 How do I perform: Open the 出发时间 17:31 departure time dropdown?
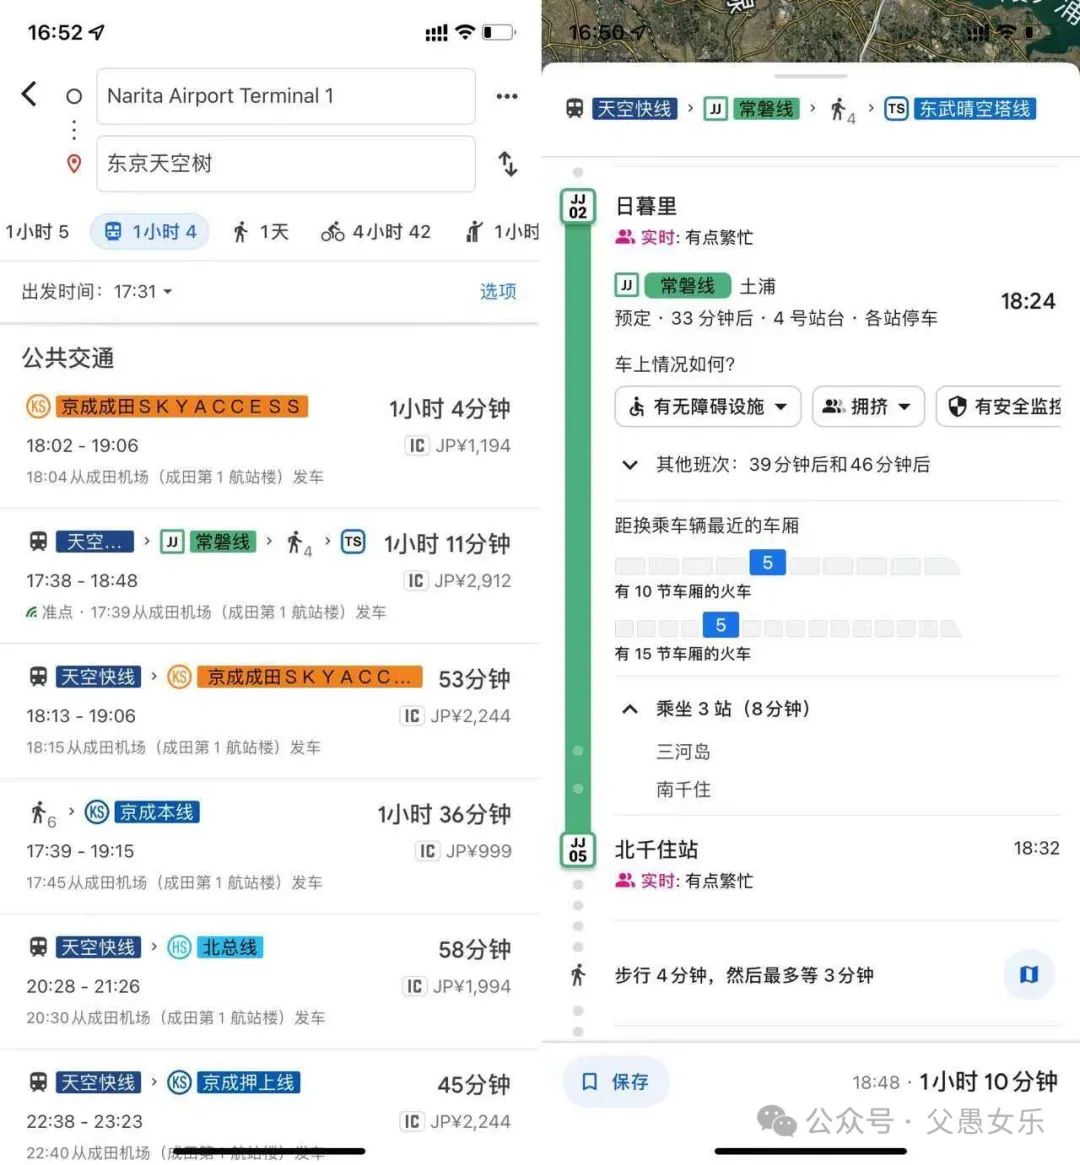coord(97,291)
